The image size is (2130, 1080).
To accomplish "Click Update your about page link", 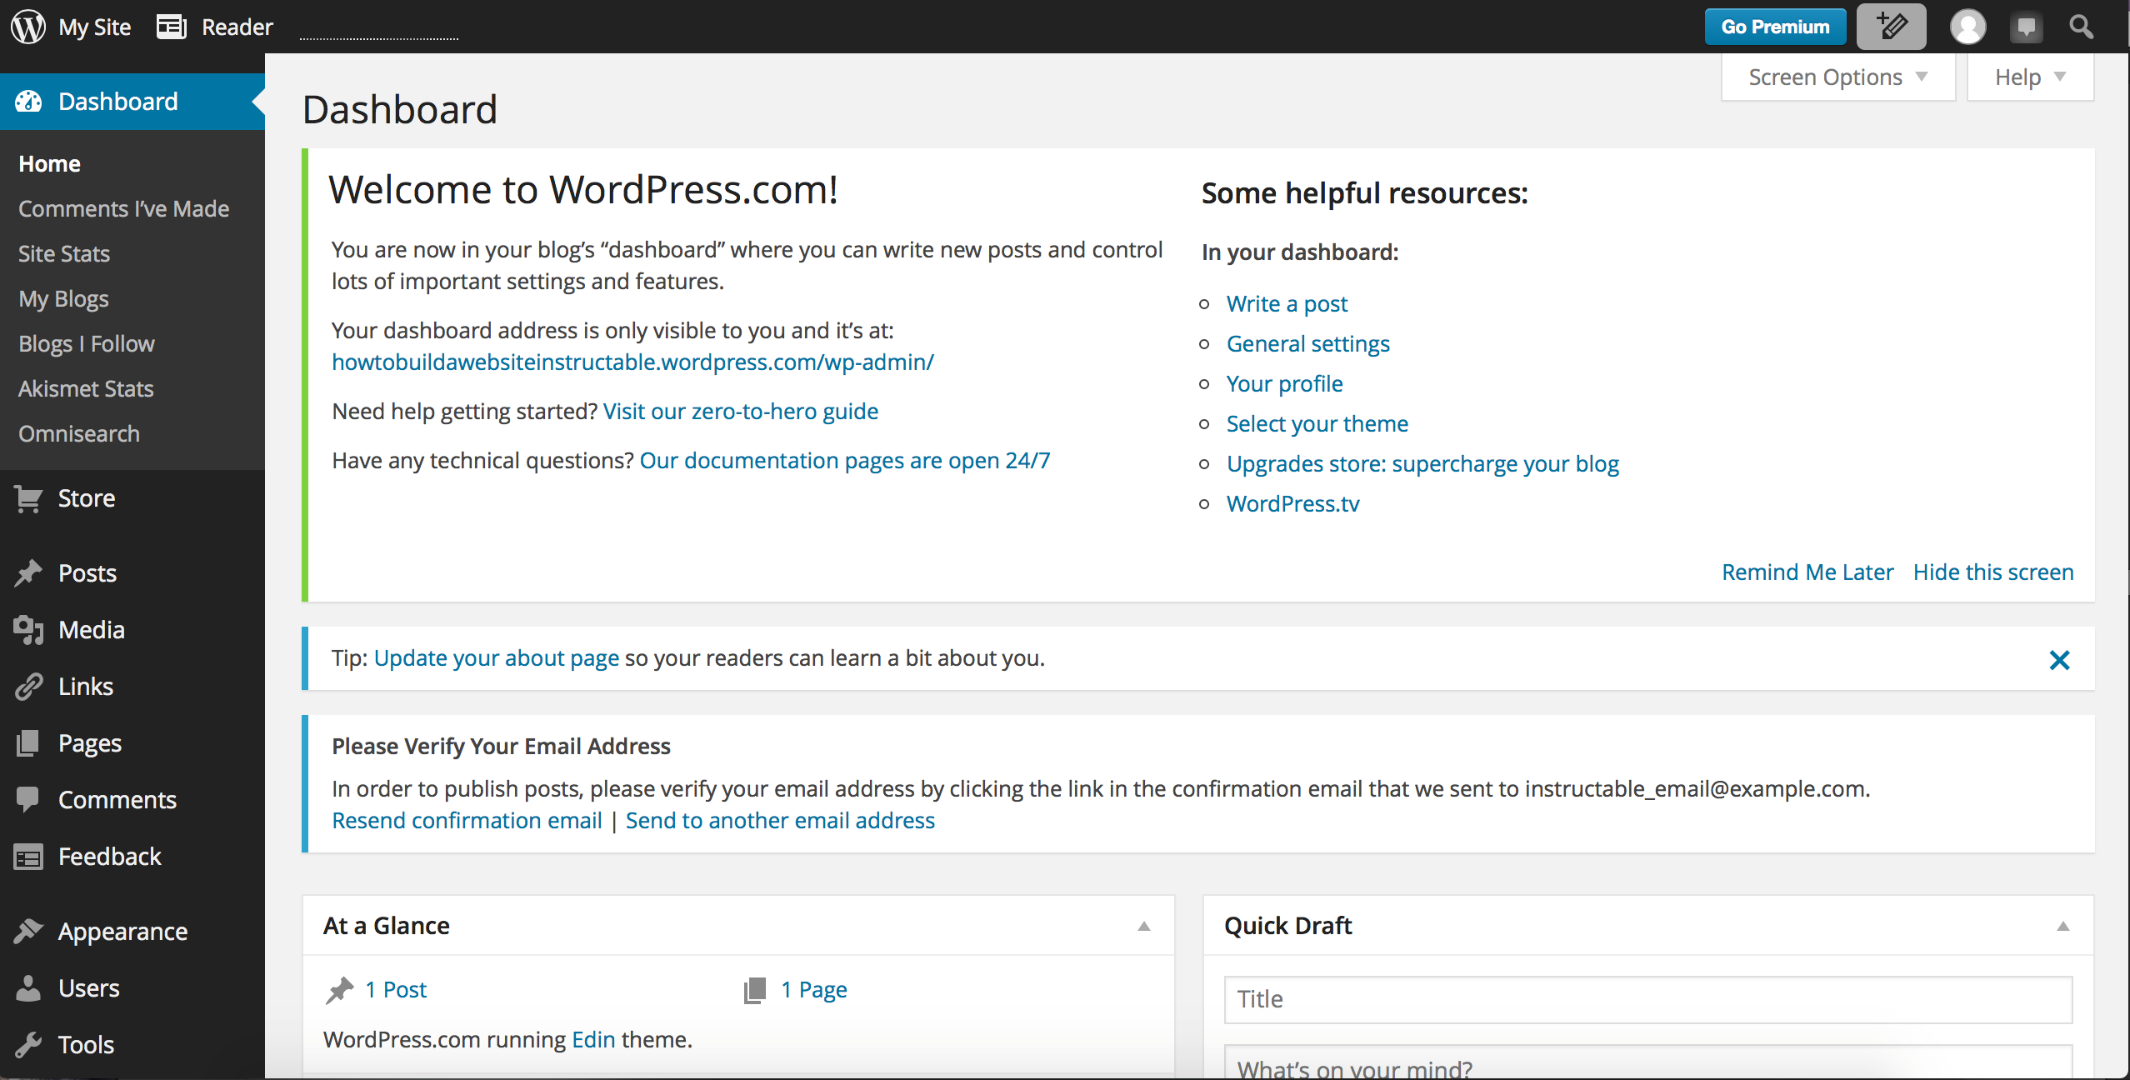I will (497, 658).
